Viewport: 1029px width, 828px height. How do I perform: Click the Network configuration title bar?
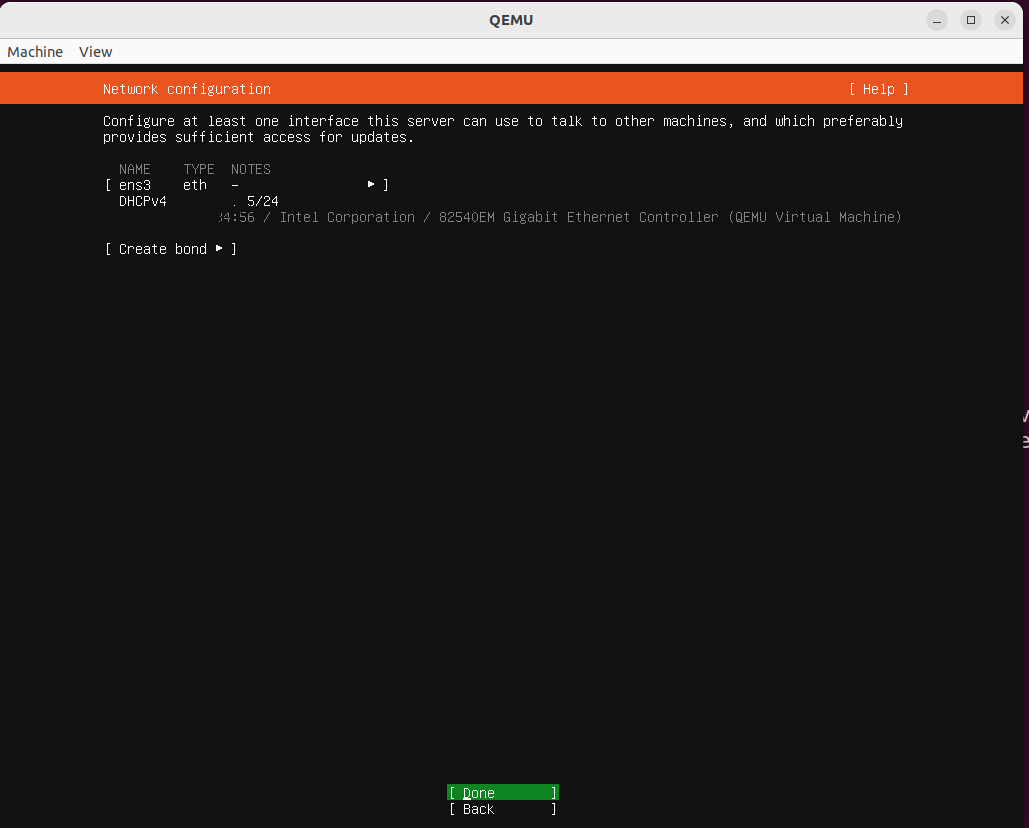(186, 89)
